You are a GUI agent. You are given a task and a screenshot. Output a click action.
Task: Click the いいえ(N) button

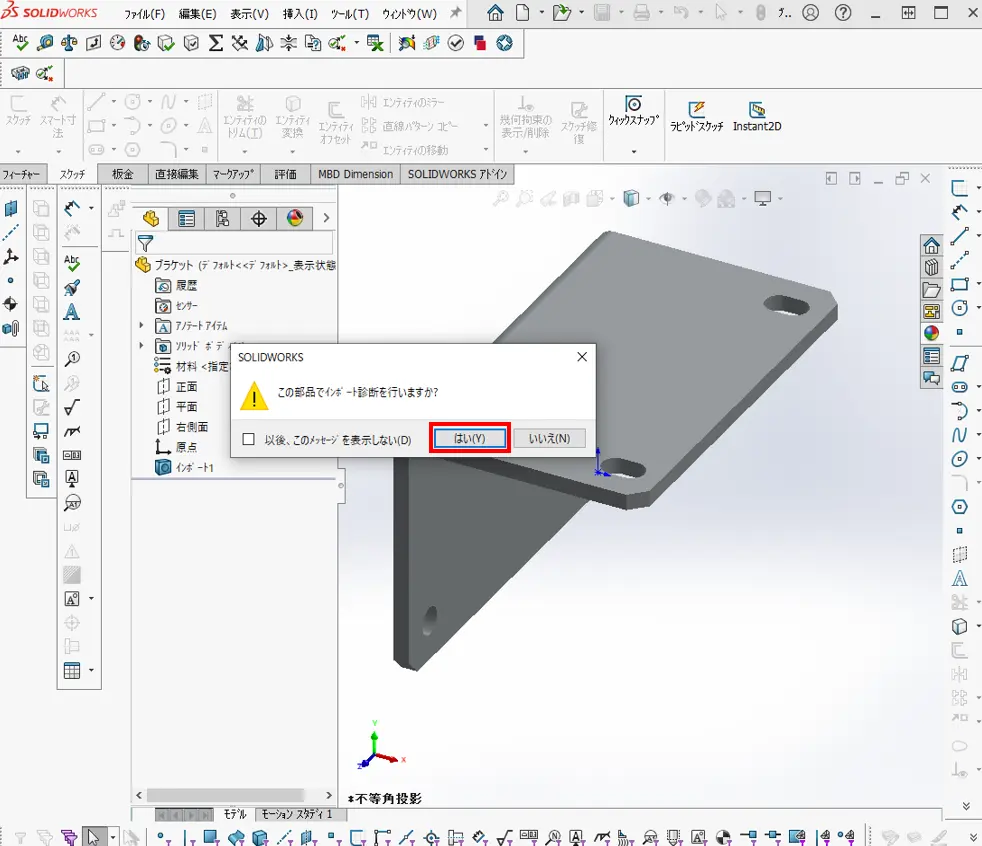[549, 438]
